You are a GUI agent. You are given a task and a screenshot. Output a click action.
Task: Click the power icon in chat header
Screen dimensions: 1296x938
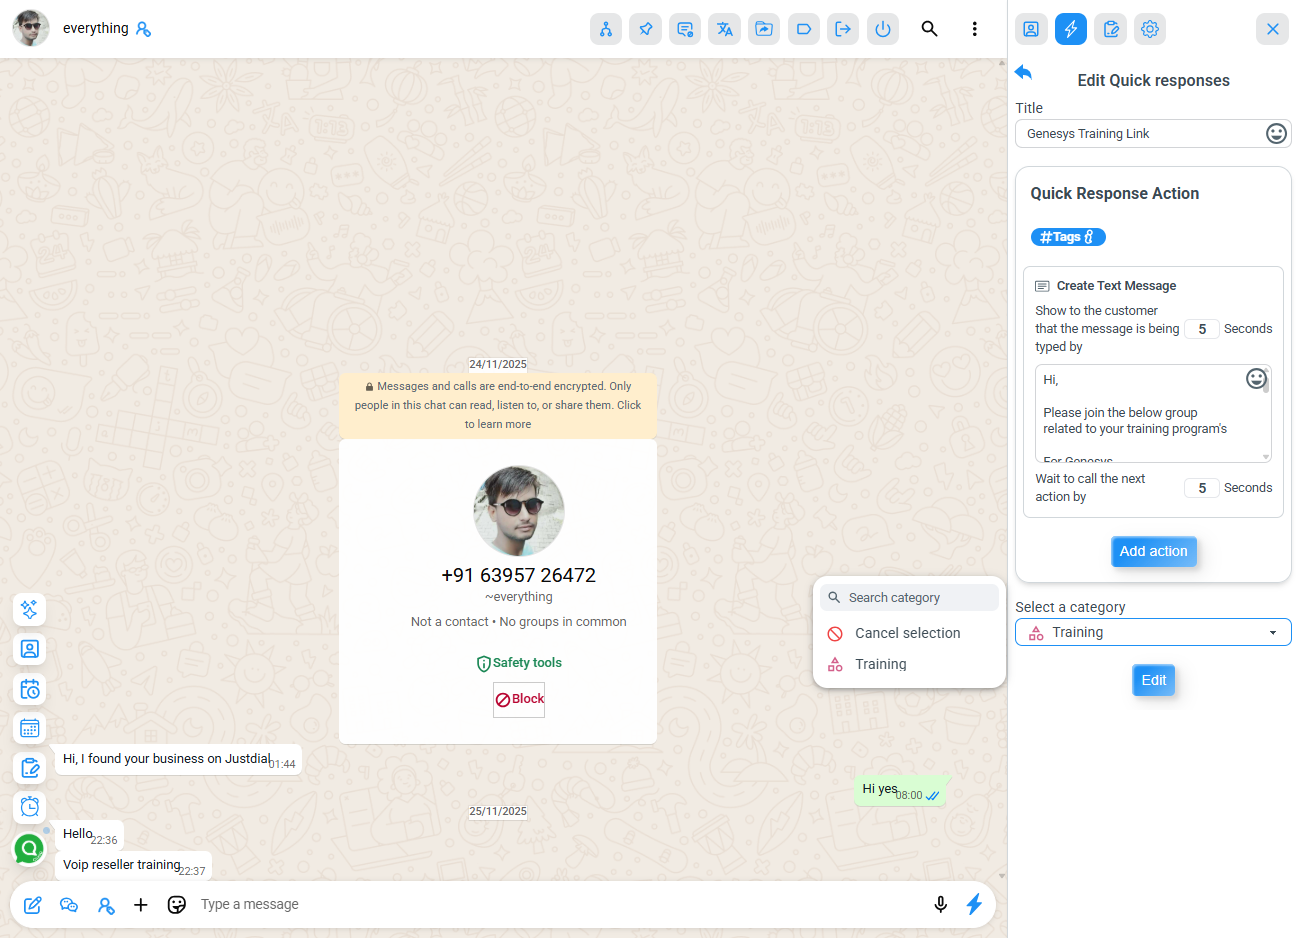point(882,29)
